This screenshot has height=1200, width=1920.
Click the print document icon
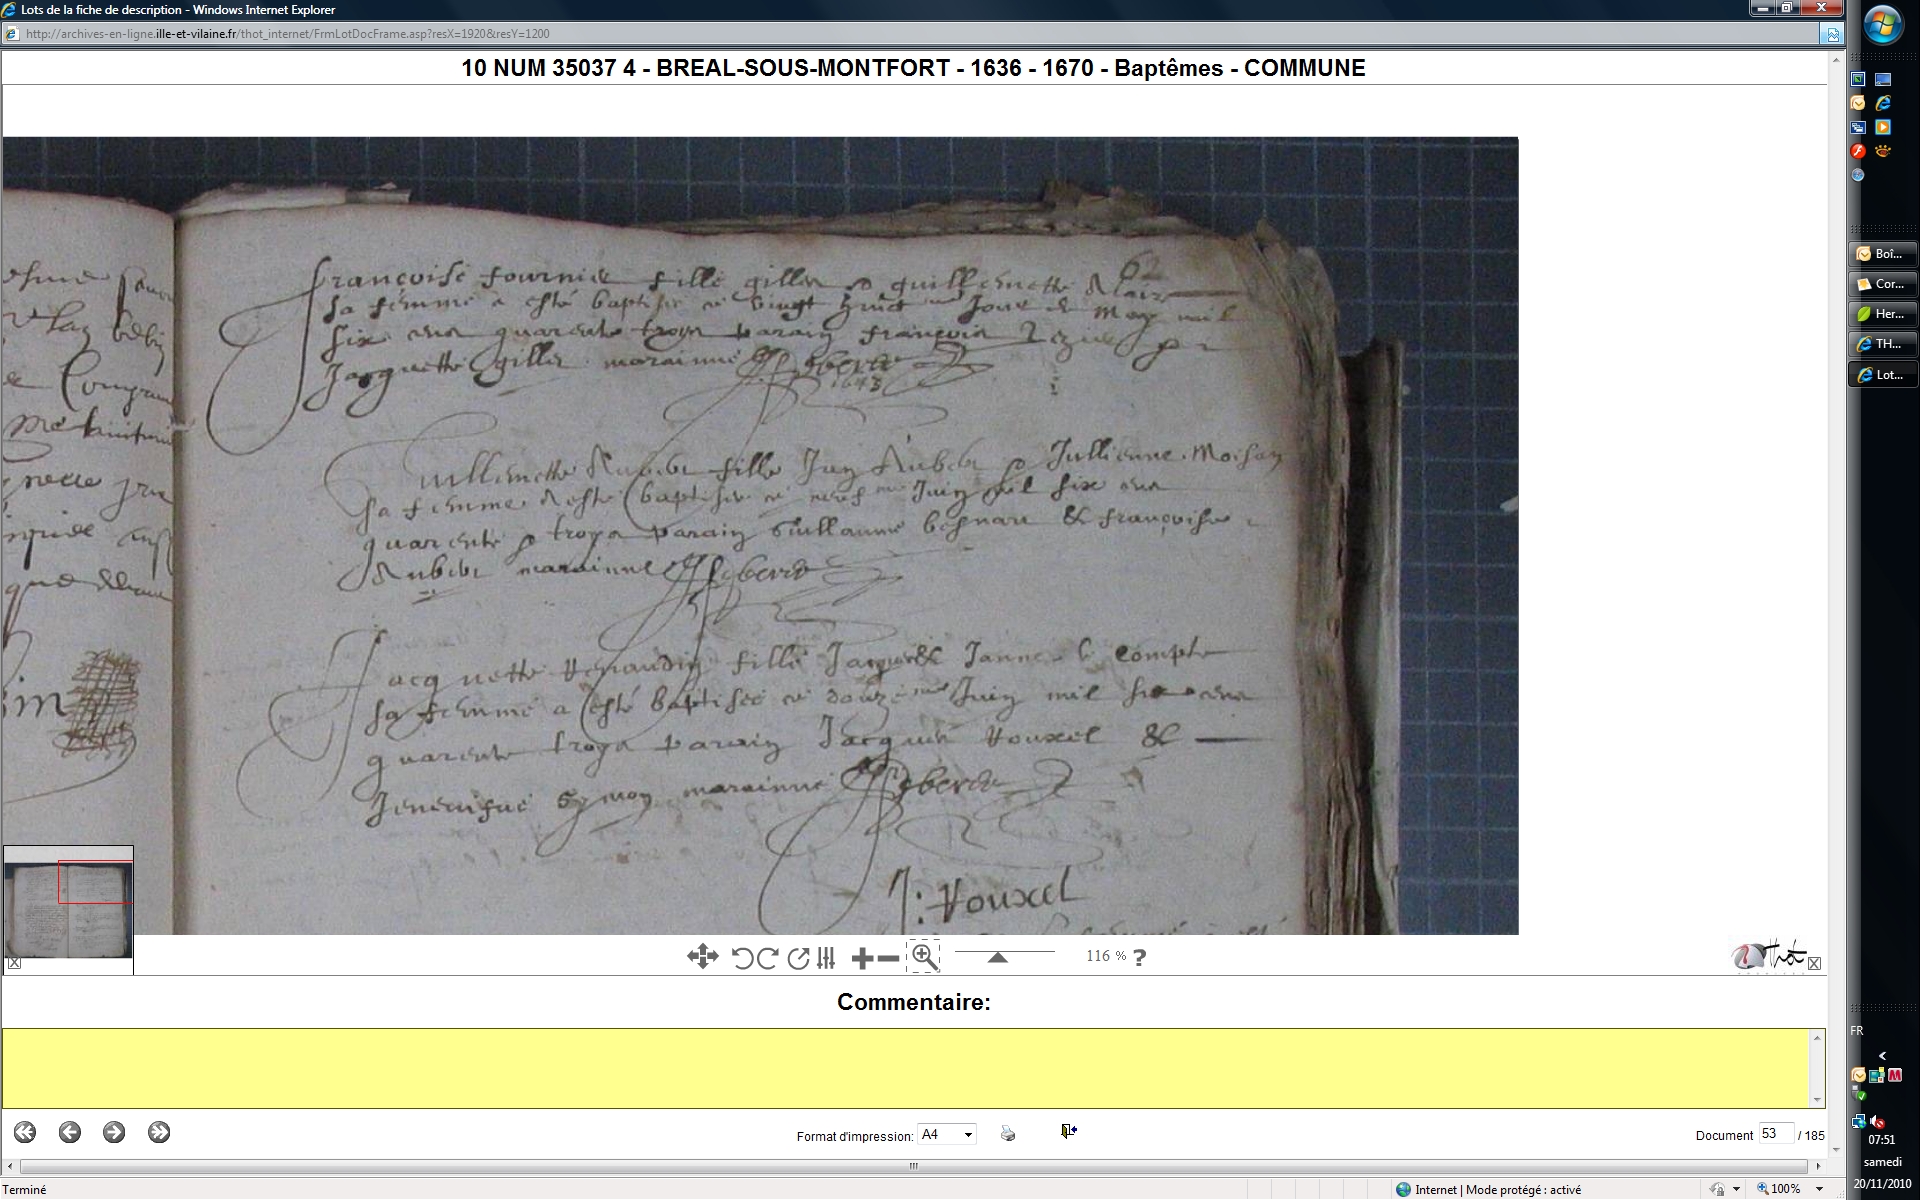(1008, 1133)
